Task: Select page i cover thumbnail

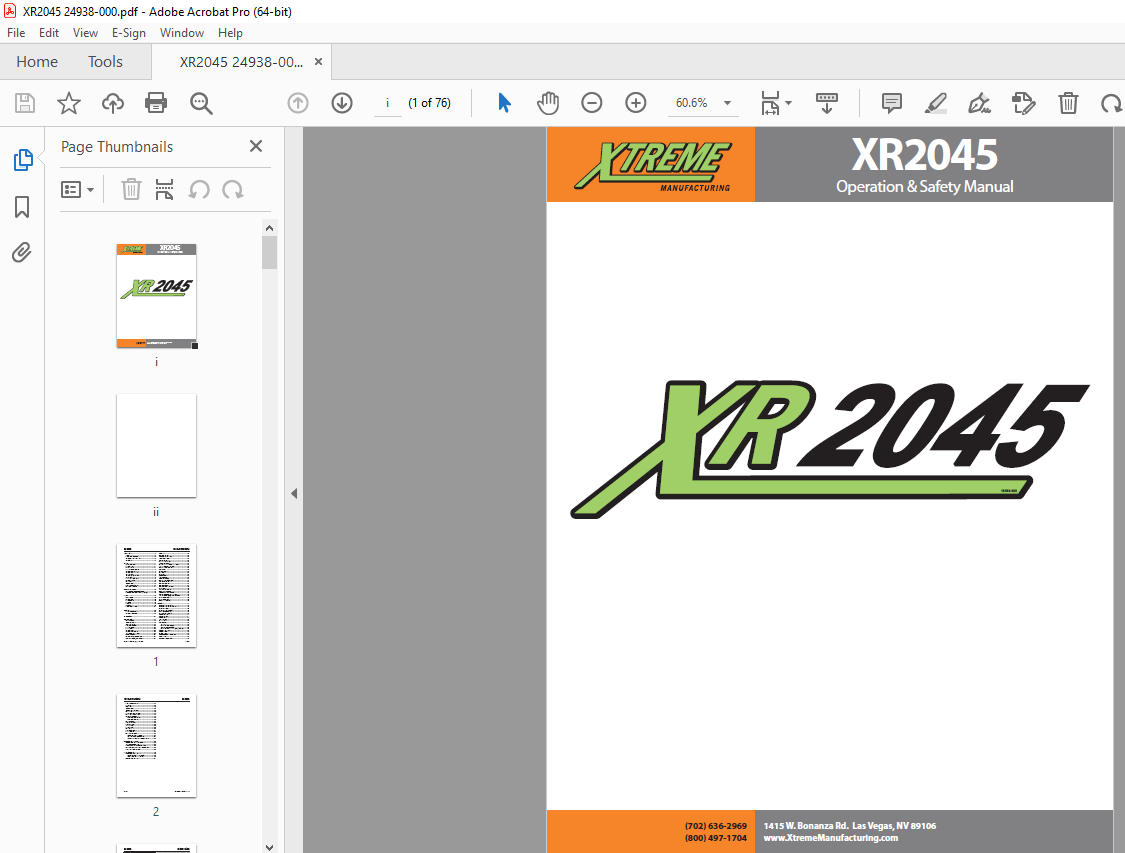Action: pyautogui.click(x=156, y=296)
